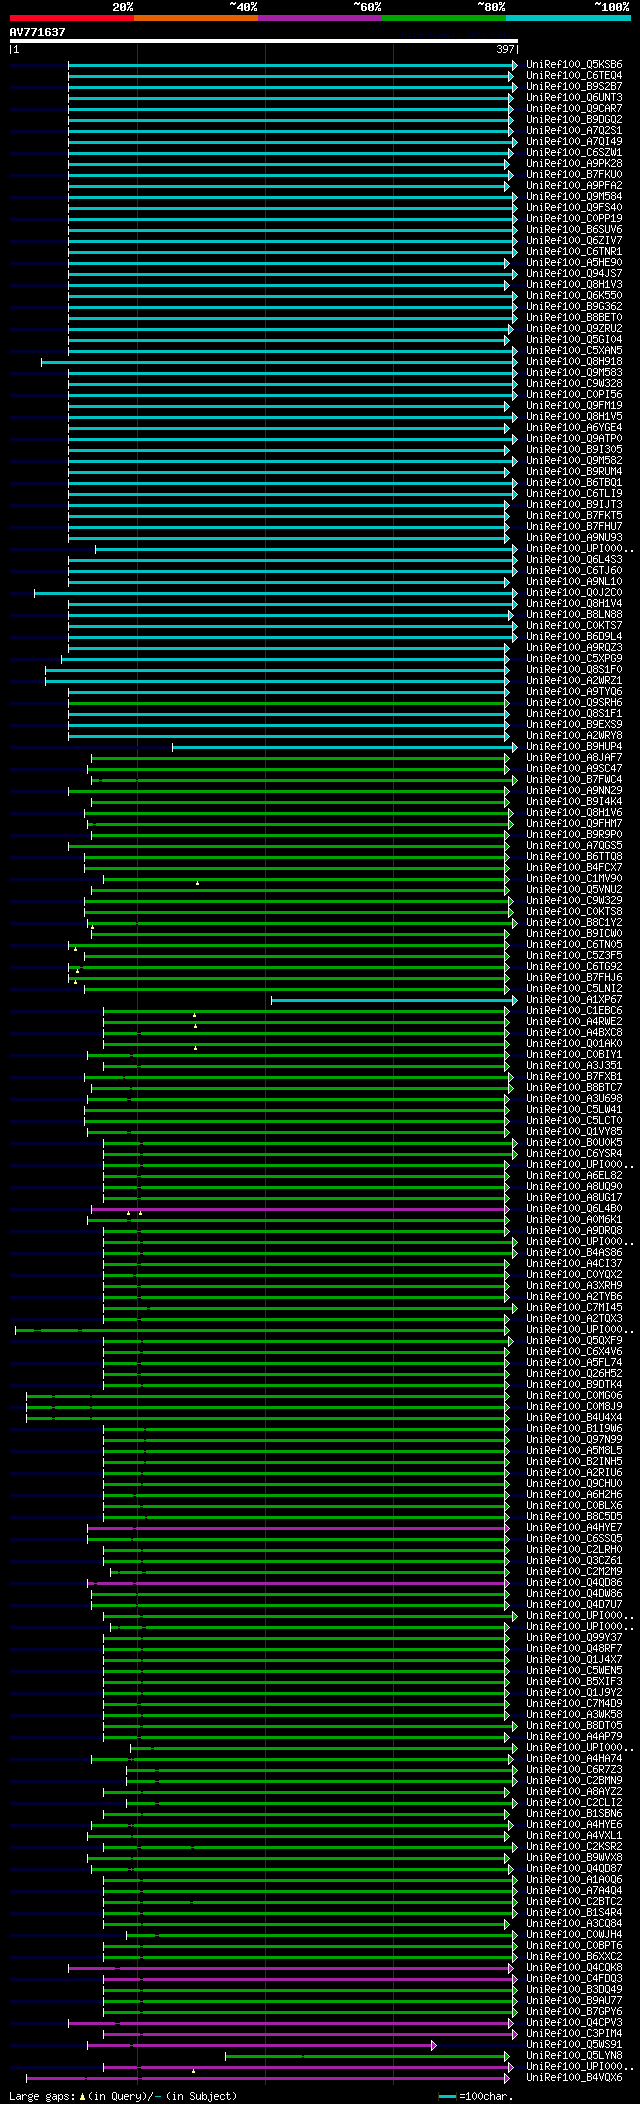Open UniRef100_Q94JS7 hit
This screenshot has width=640, height=2104.
tap(574, 274)
